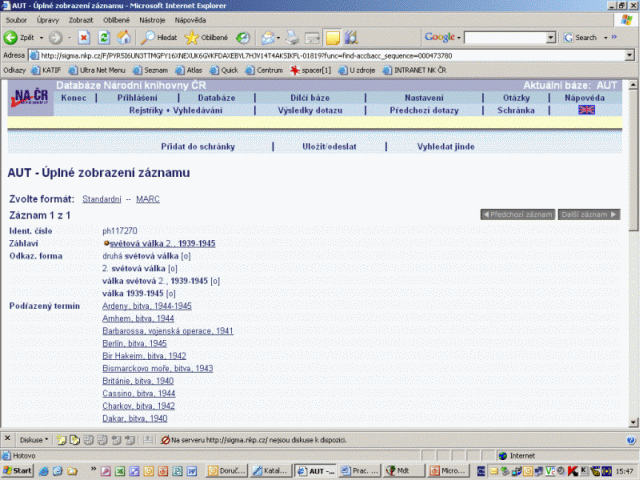Toggle the yellow Discuss note icon

coord(333,38)
